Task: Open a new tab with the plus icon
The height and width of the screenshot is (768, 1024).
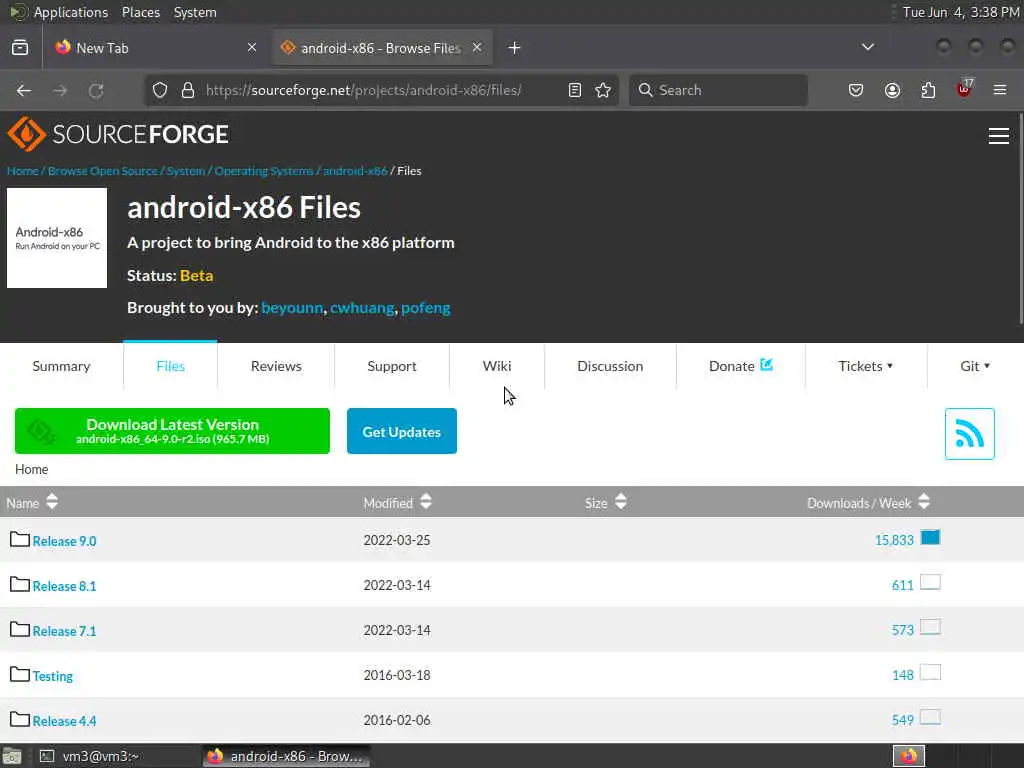Action: click(515, 48)
